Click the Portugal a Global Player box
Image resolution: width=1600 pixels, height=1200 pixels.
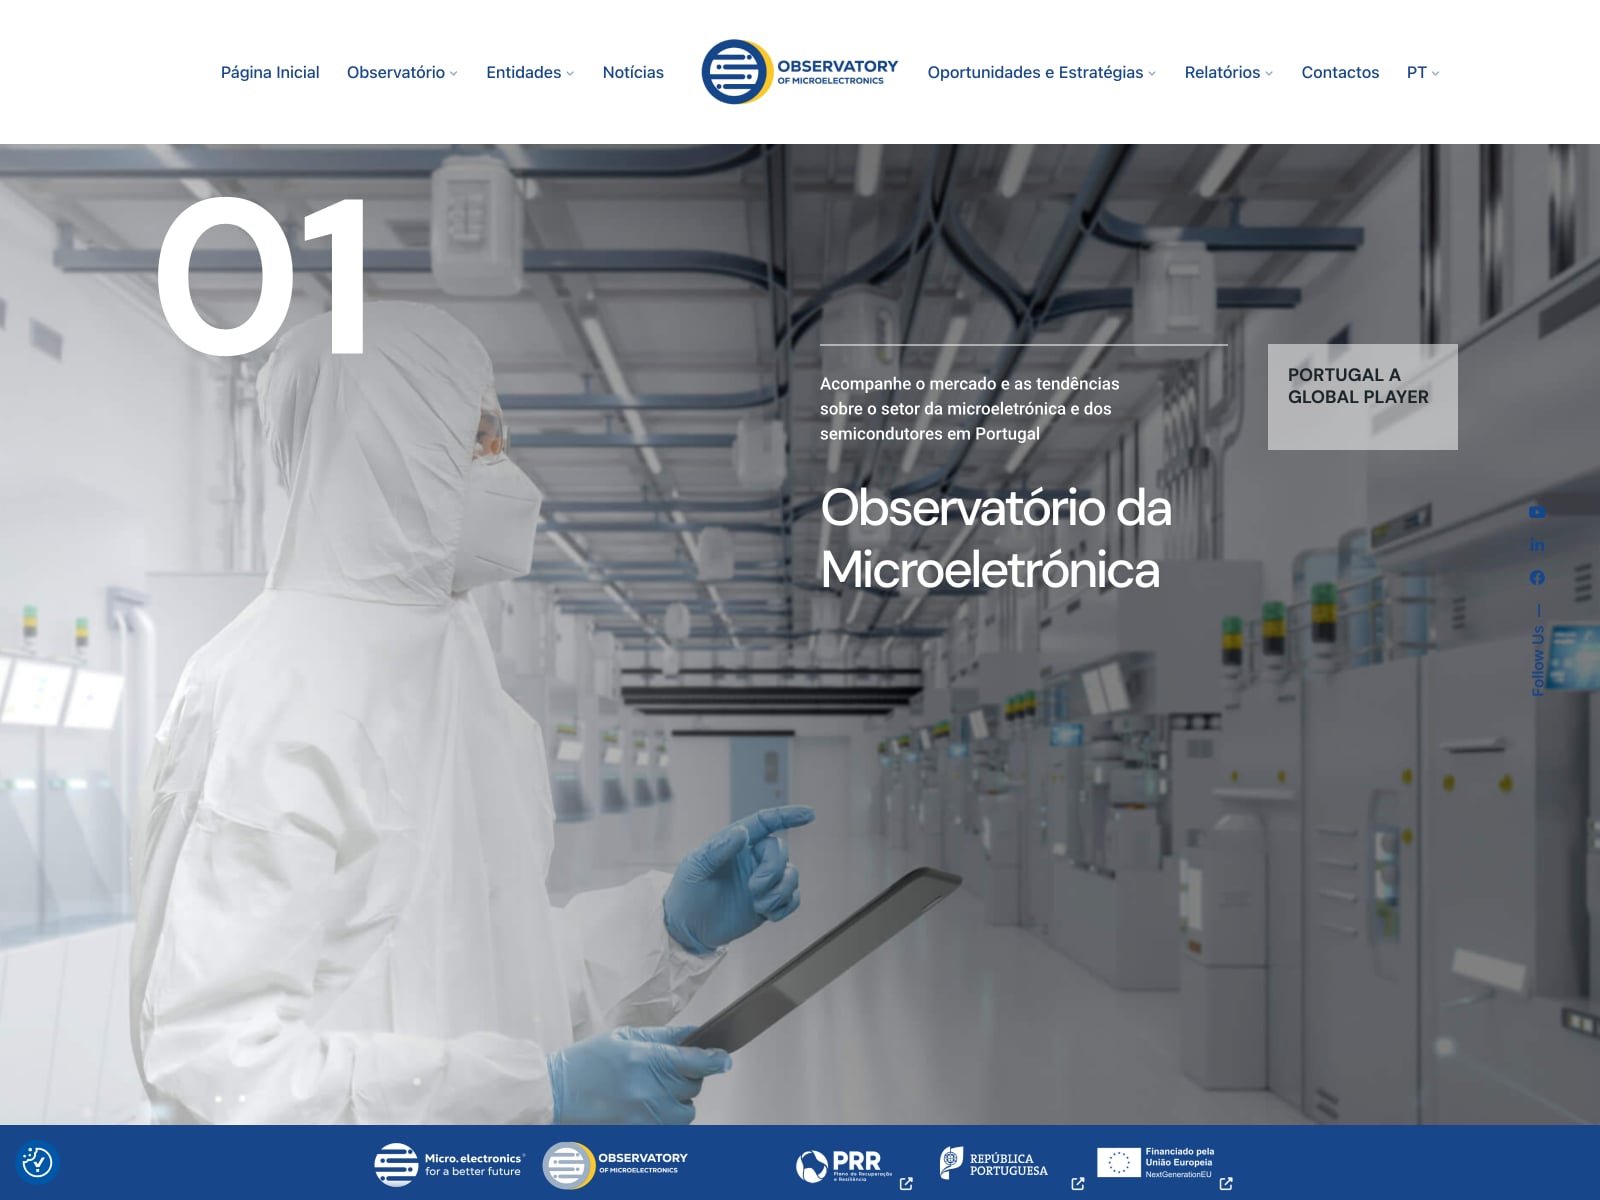1362,396
